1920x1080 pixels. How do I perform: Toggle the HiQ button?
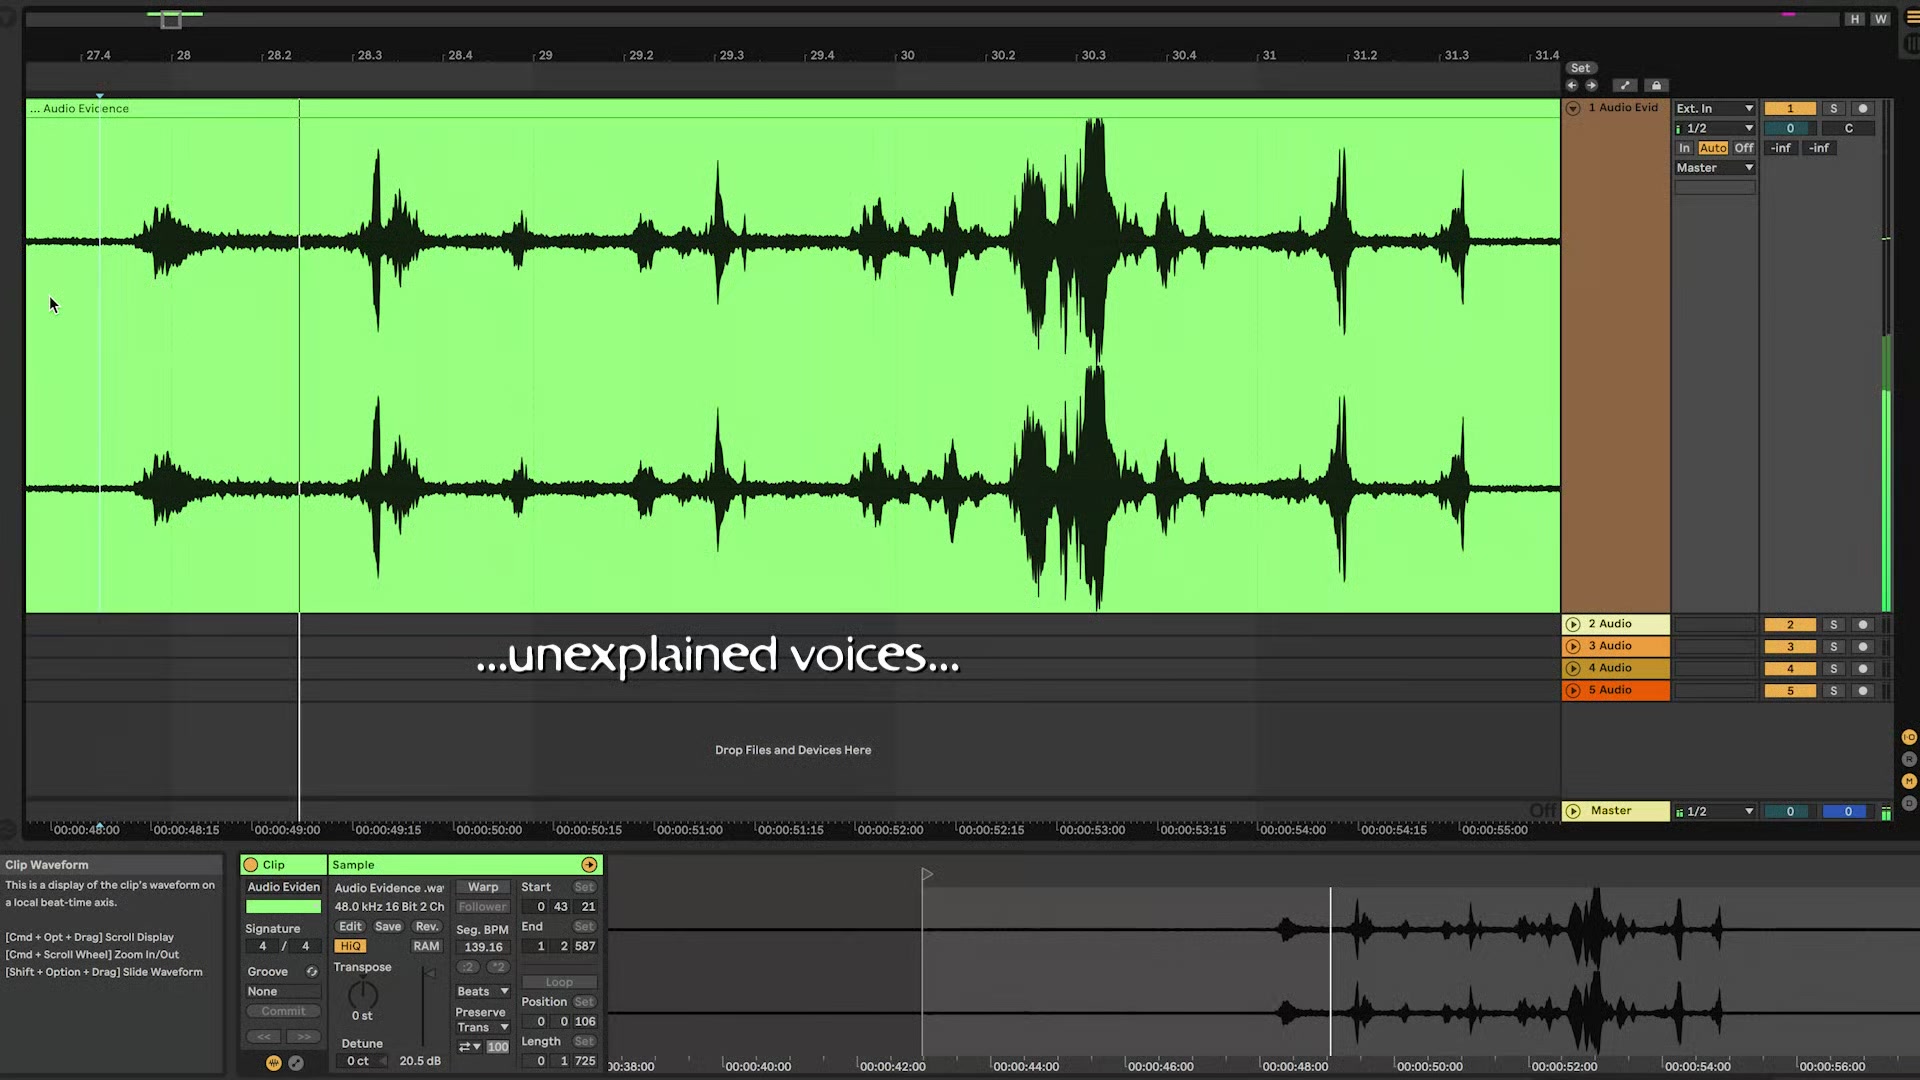click(350, 946)
